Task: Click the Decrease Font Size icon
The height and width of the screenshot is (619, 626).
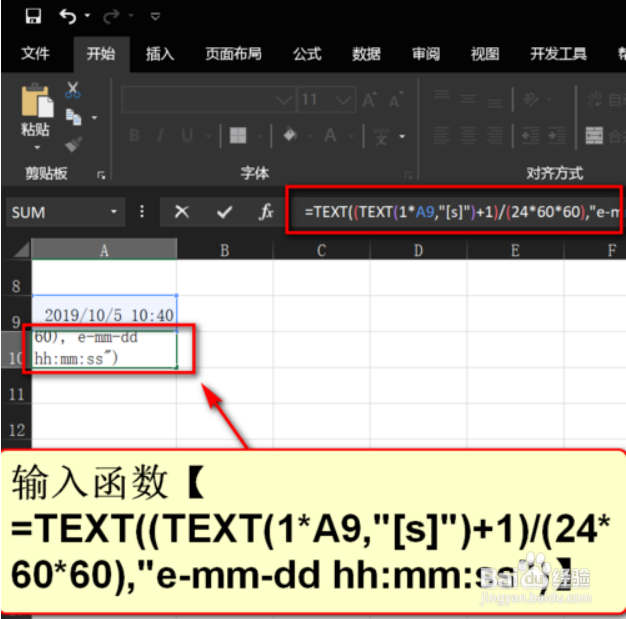Action: [x=396, y=100]
